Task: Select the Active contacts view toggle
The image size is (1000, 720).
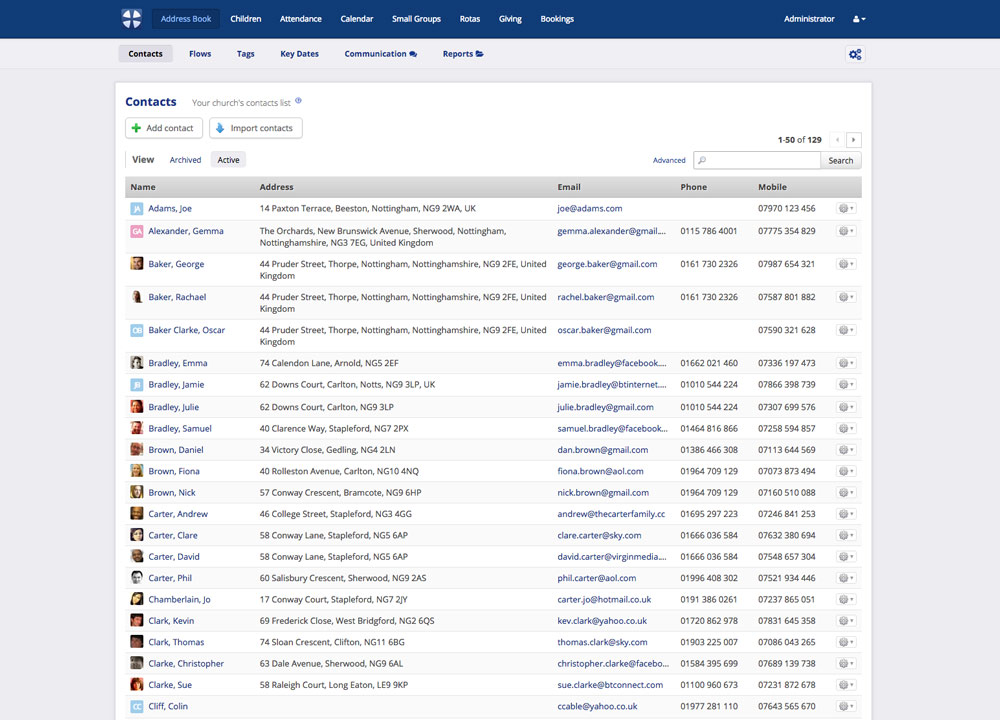Action: point(228,159)
